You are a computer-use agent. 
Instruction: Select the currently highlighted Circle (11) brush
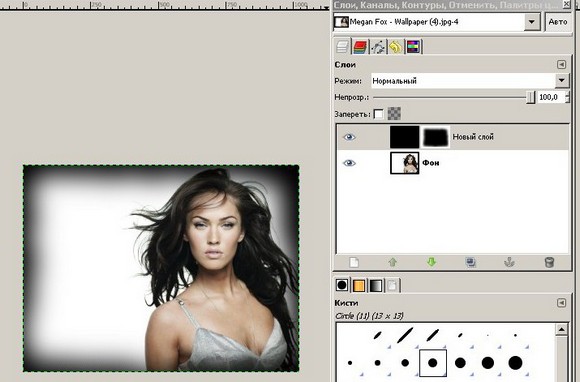(x=432, y=363)
